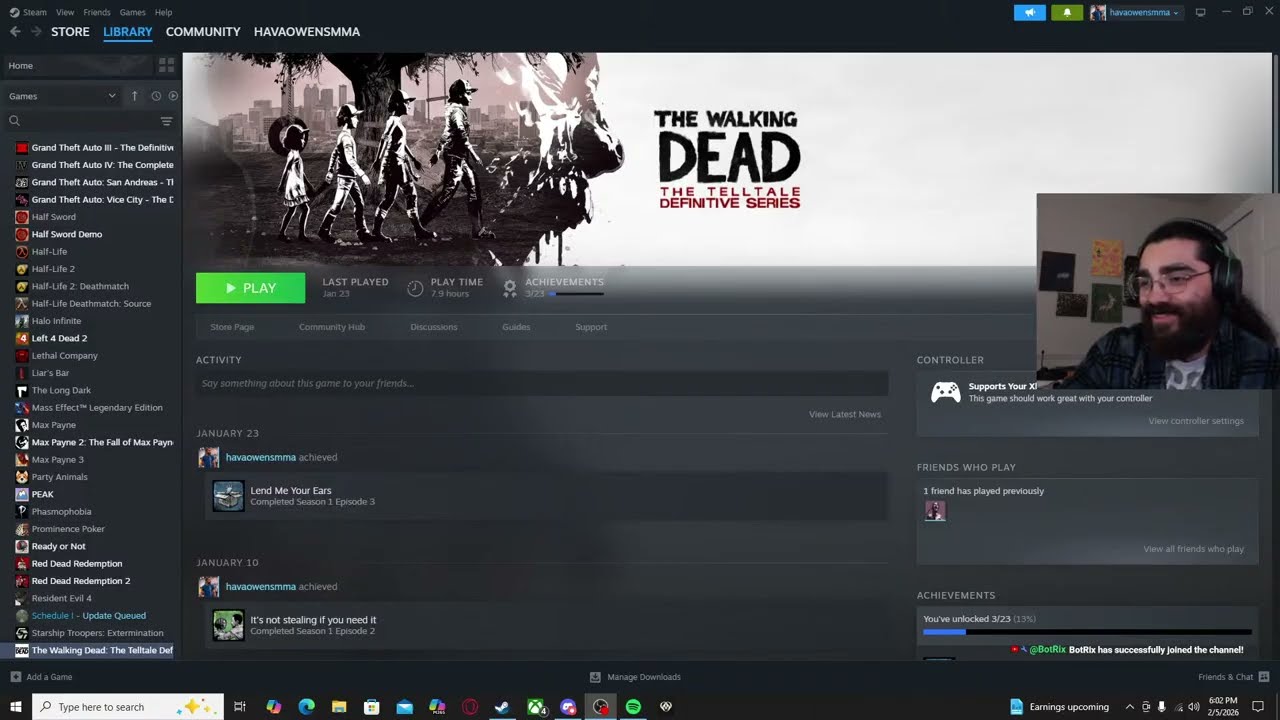Click the Windows Start button

(x=15, y=707)
